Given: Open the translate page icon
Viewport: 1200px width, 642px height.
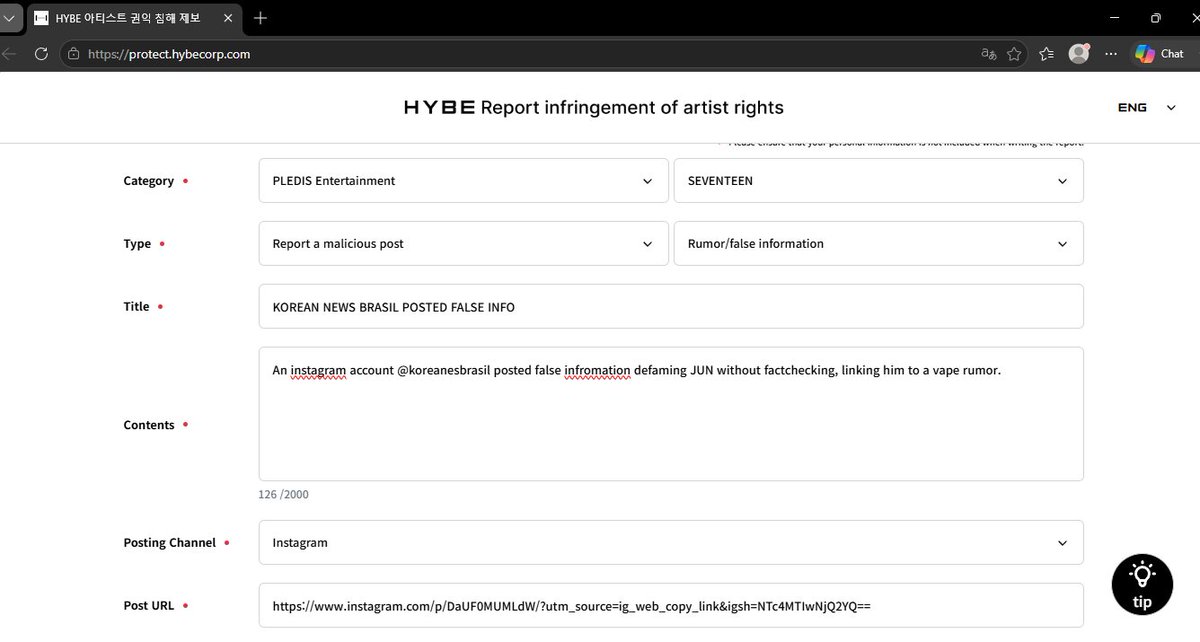Looking at the screenshot, I should tap(989, 54).
